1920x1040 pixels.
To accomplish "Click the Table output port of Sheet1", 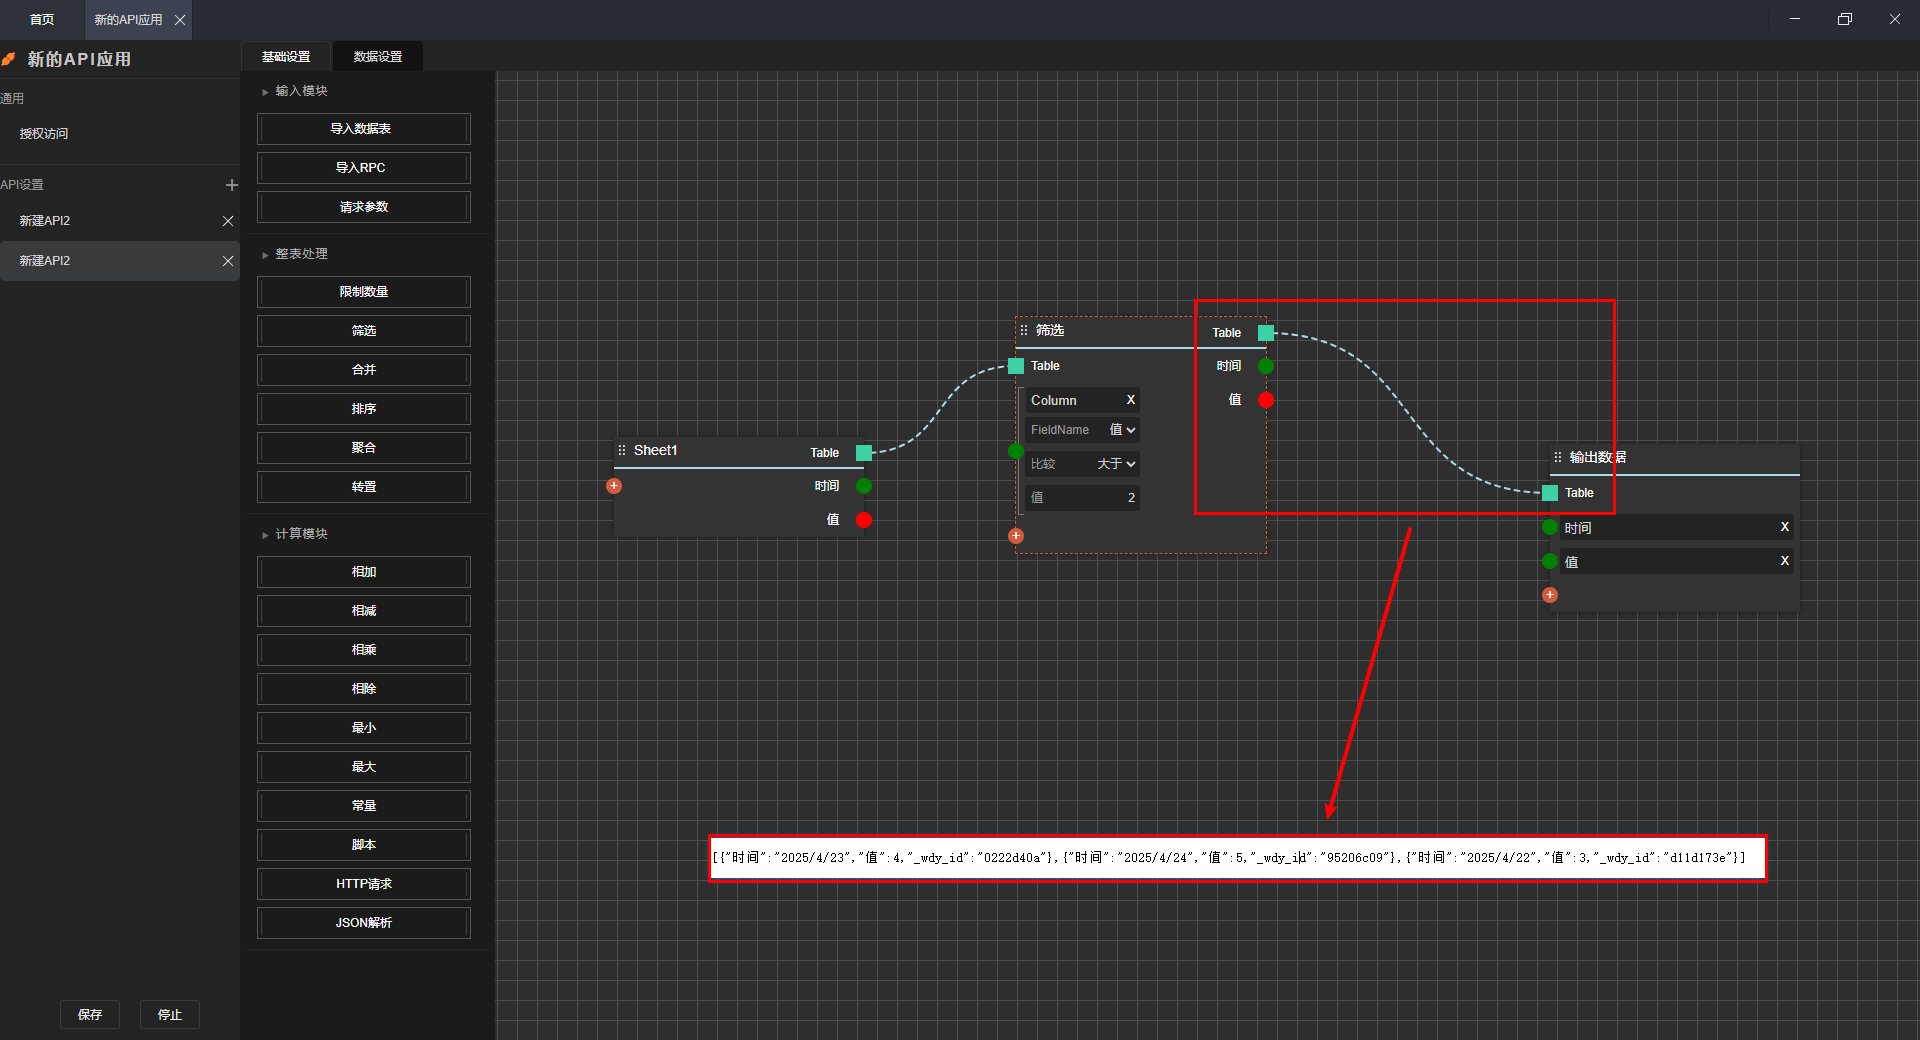I will click(864, 453).
